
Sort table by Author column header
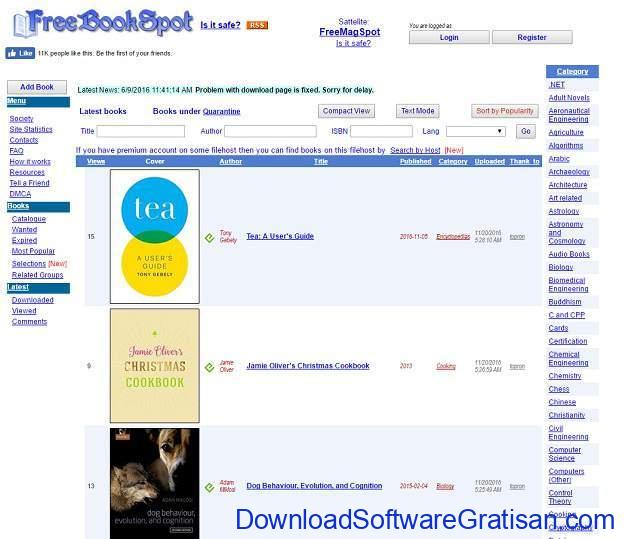[x=230, y=161]
